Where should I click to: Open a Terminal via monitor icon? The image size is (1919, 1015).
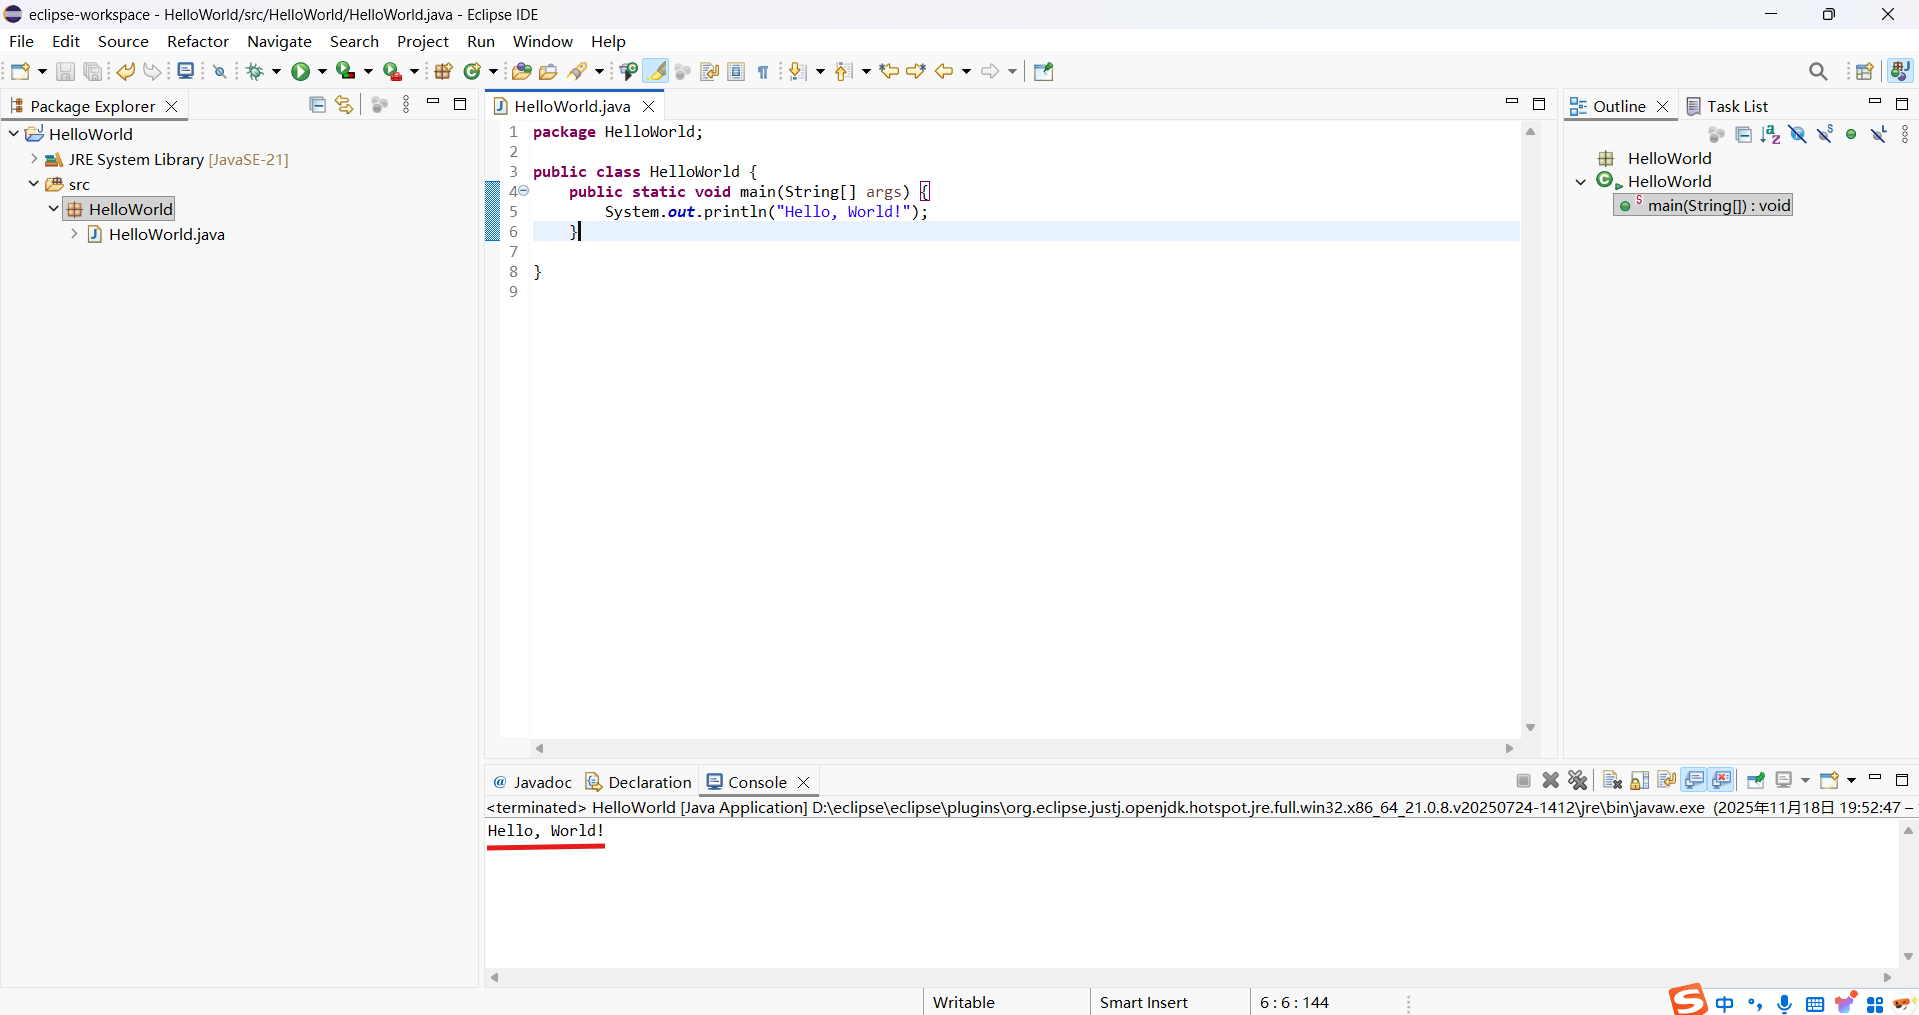[x=186, y=71]
